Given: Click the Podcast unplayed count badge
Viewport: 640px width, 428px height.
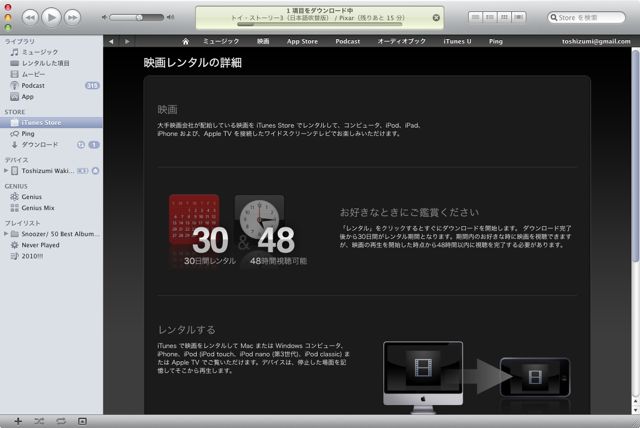Looking at the screenshot, I should coord(92,86).
